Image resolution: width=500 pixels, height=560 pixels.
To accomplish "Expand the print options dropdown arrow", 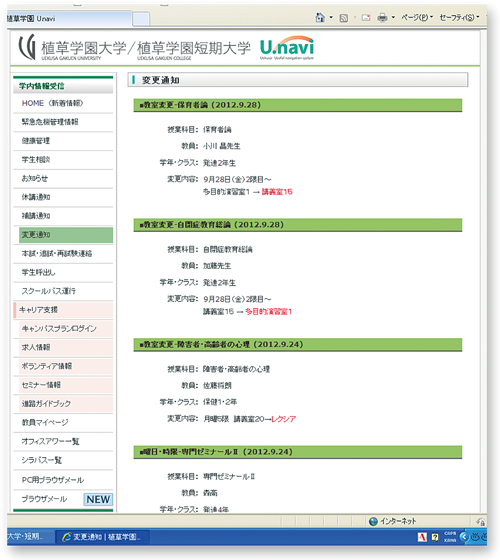I will 393,17.
